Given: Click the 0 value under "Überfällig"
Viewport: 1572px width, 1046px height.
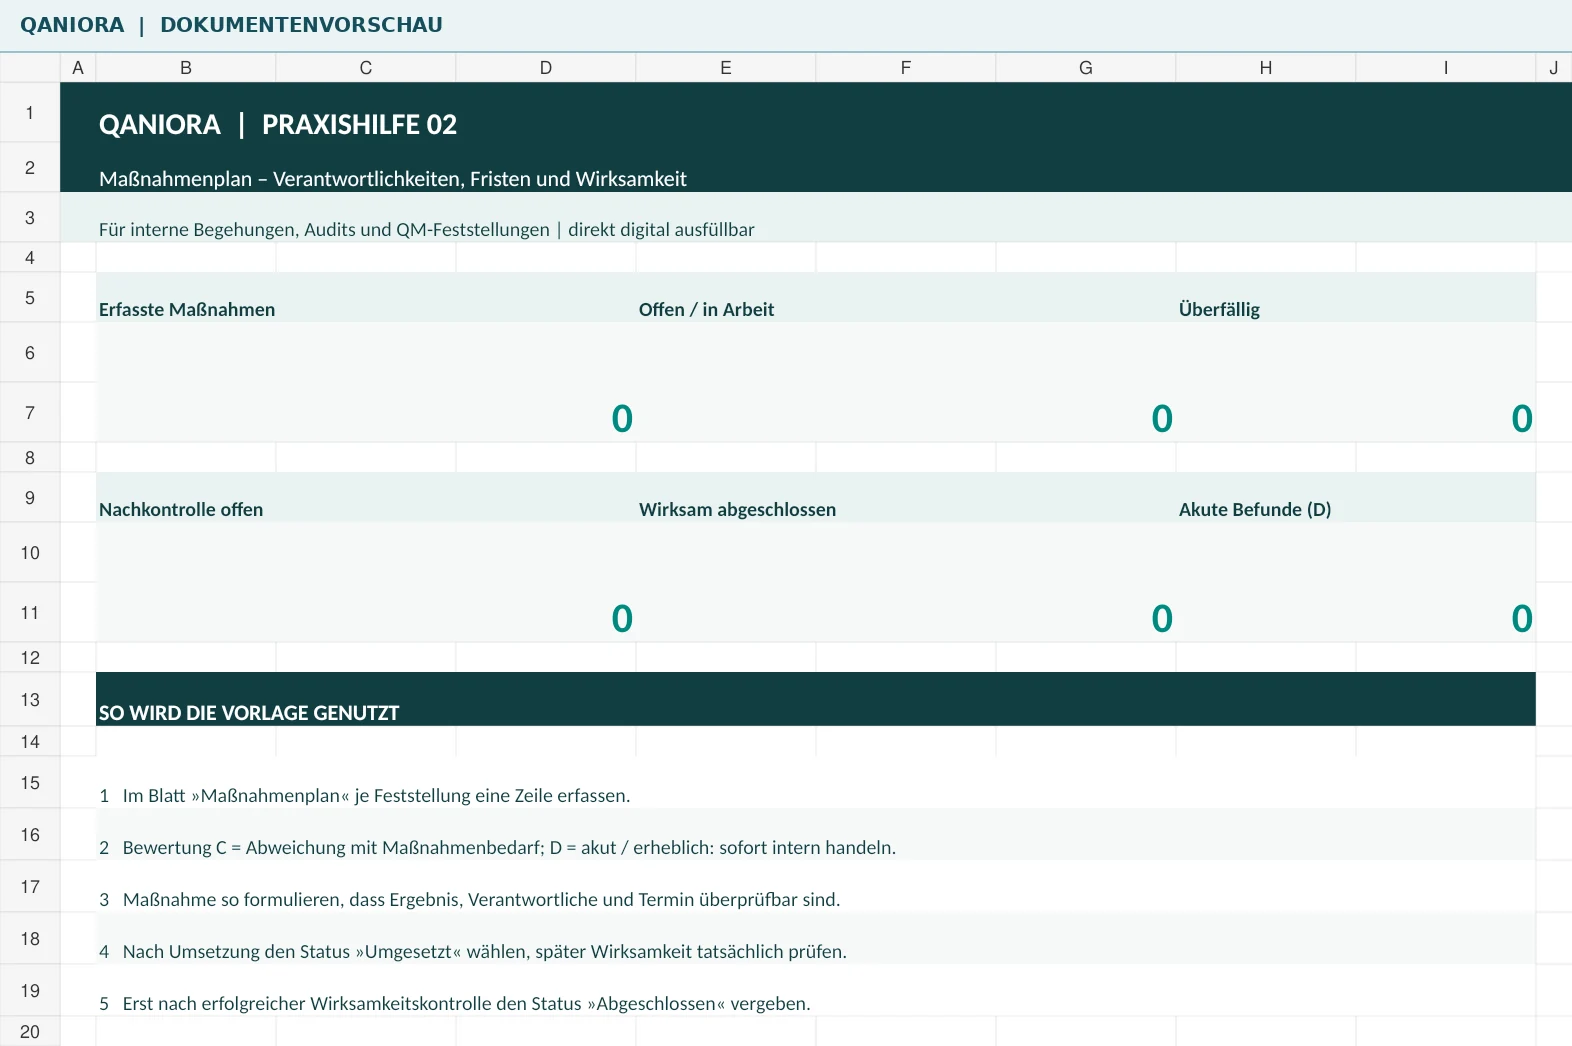Looking at the screenshot, I should (1522, 418).
